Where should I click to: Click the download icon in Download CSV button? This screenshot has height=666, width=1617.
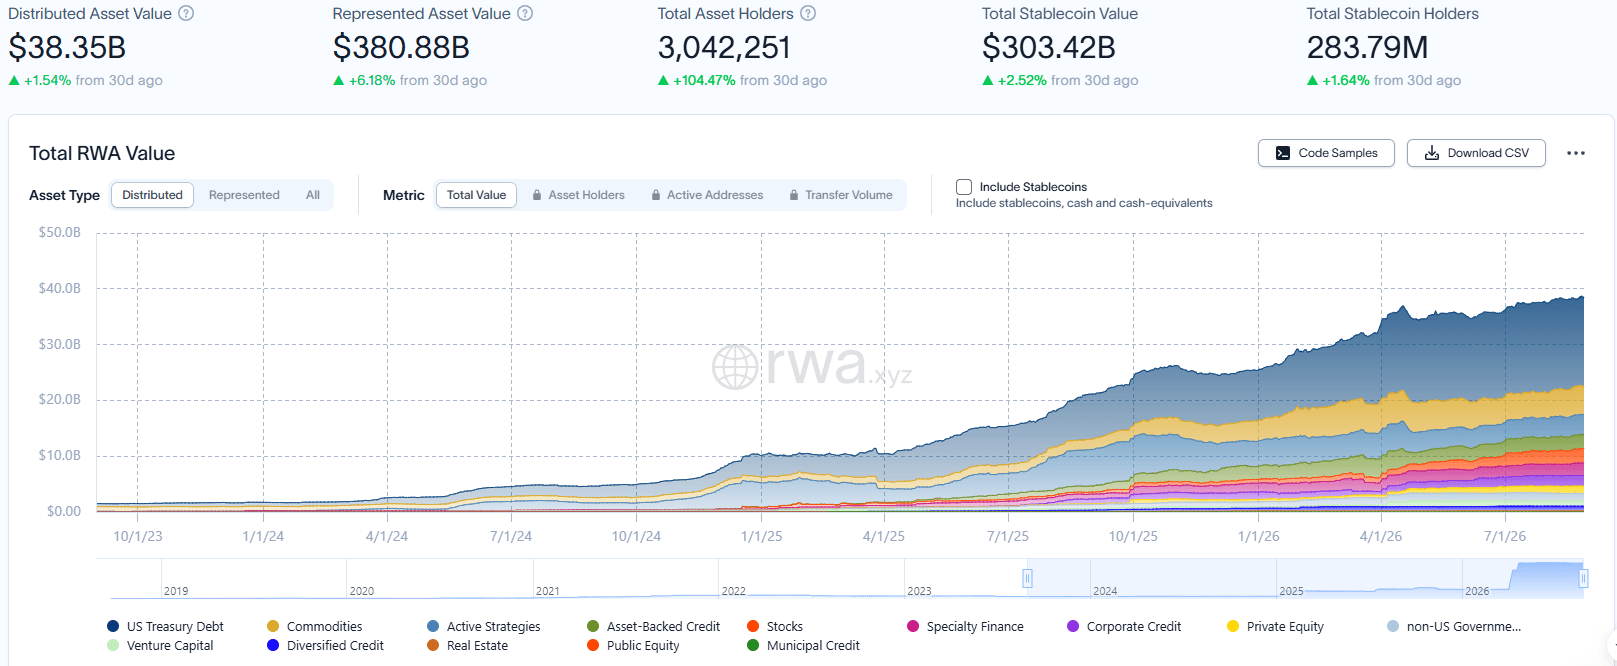pos(1432,153)
